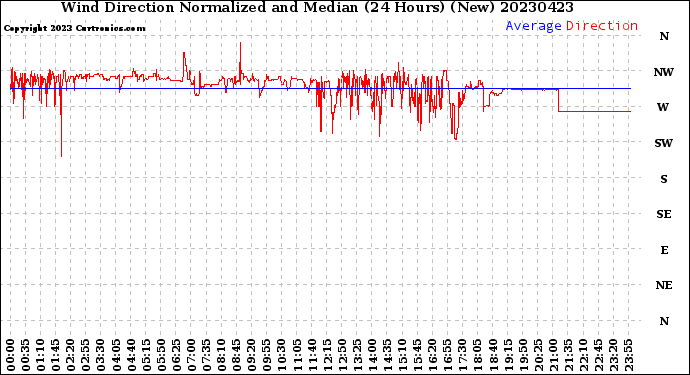Click the "21:00" time axis label
Screen dimensions: 690x375
553,355
